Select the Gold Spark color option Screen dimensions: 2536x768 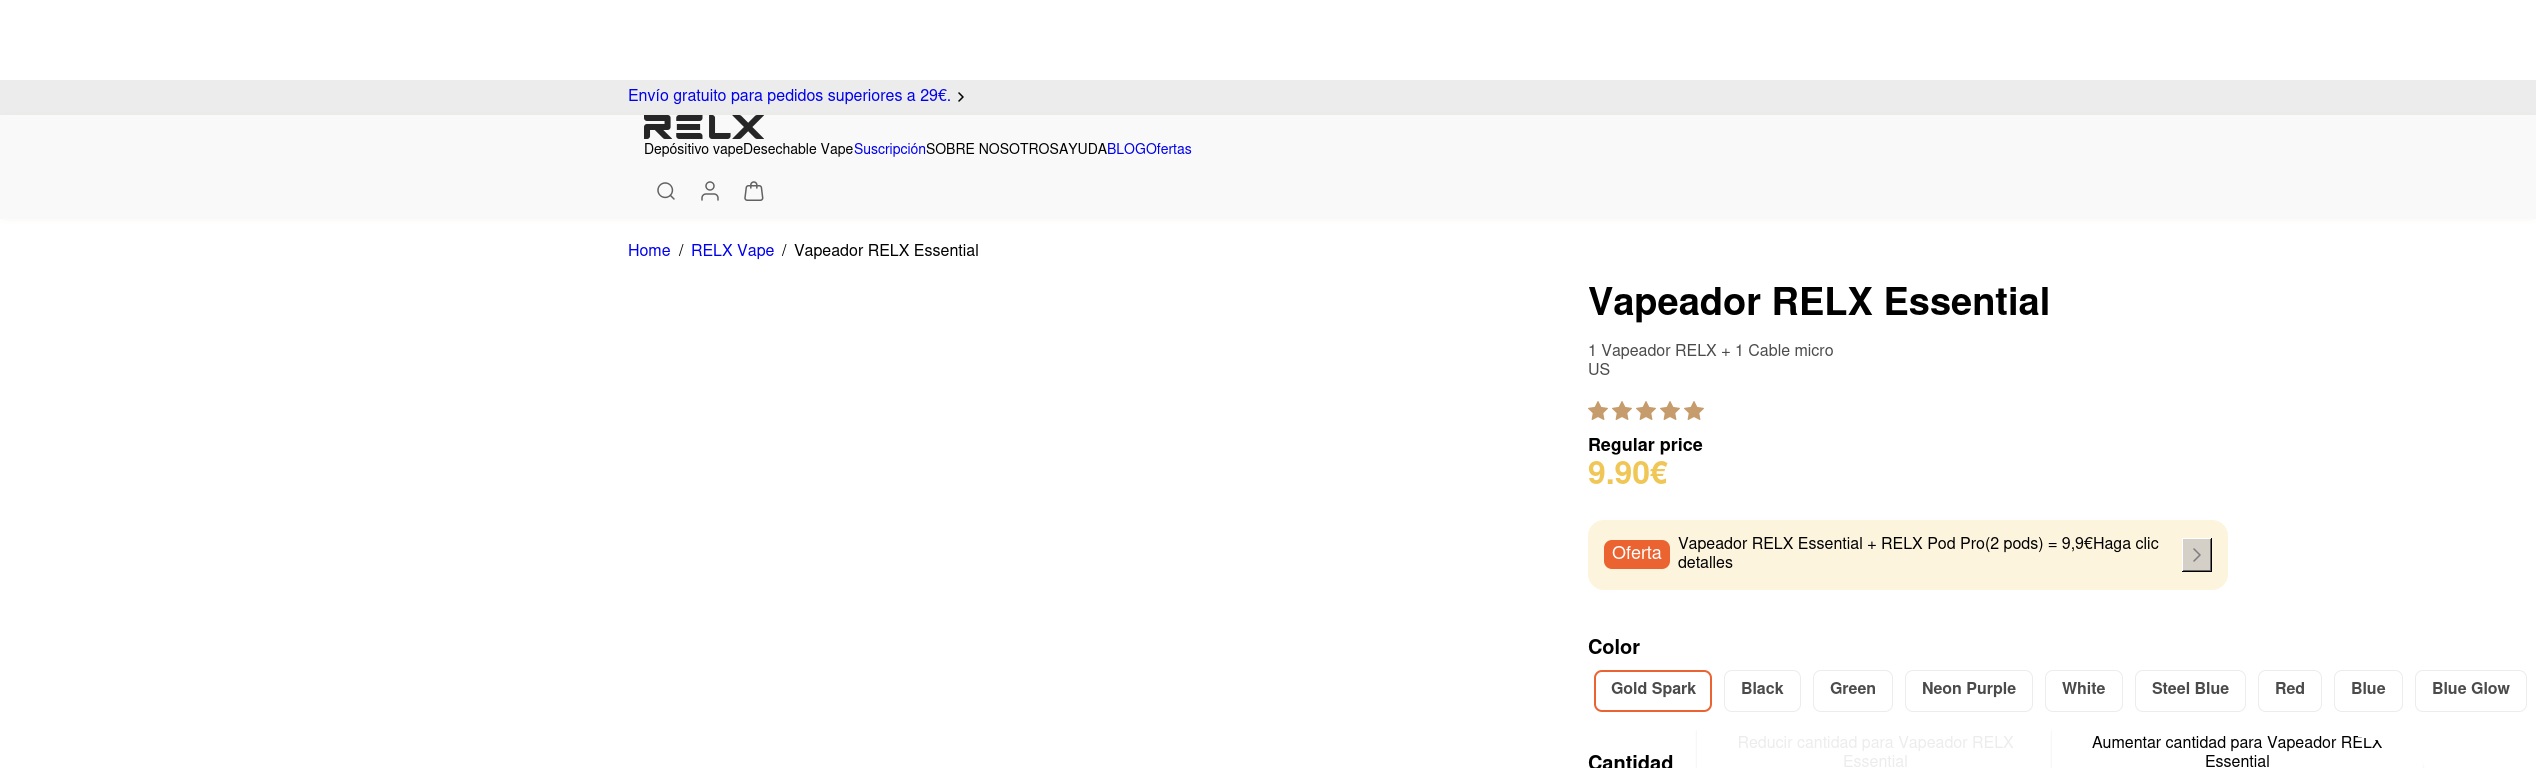pos(1652,690)
